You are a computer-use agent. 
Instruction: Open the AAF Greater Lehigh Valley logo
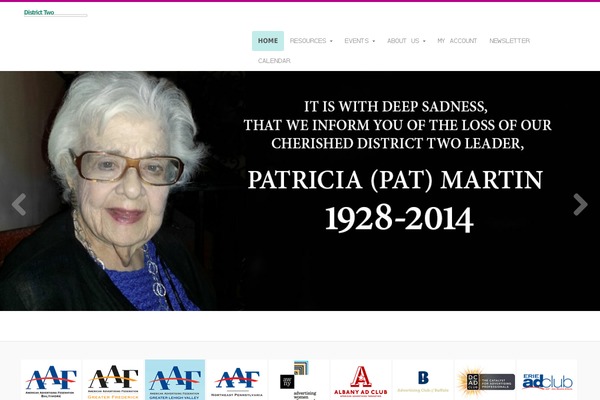(x=175, y=380)
